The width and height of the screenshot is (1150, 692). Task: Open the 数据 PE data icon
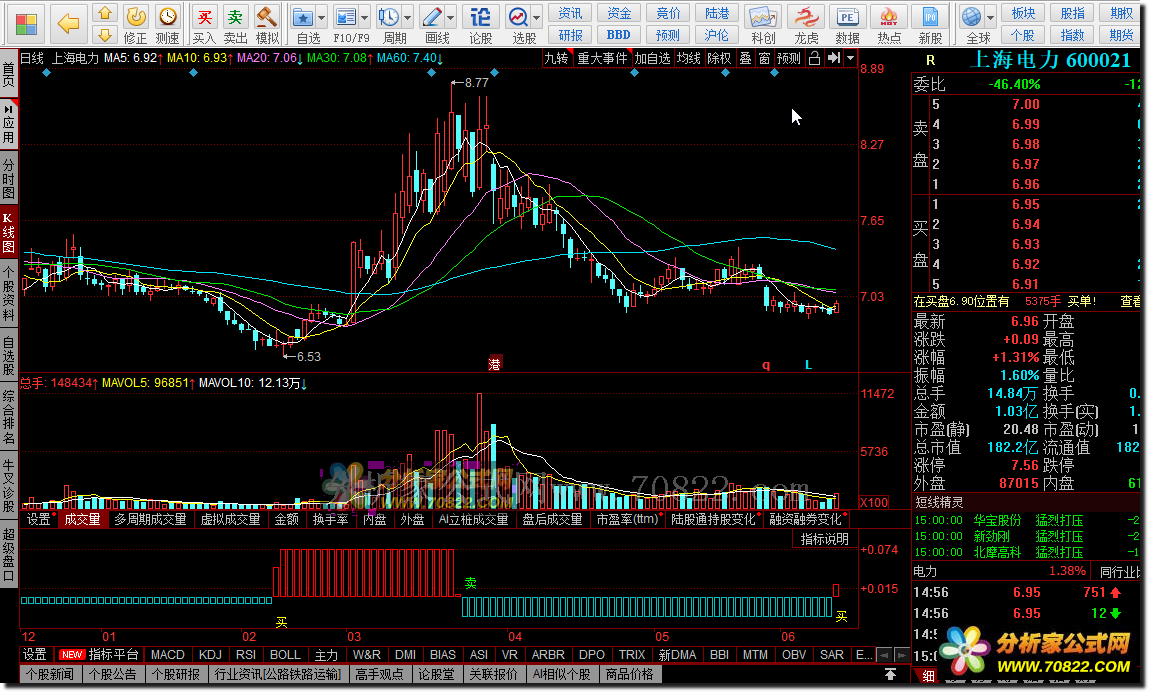(x=847, y=16)
